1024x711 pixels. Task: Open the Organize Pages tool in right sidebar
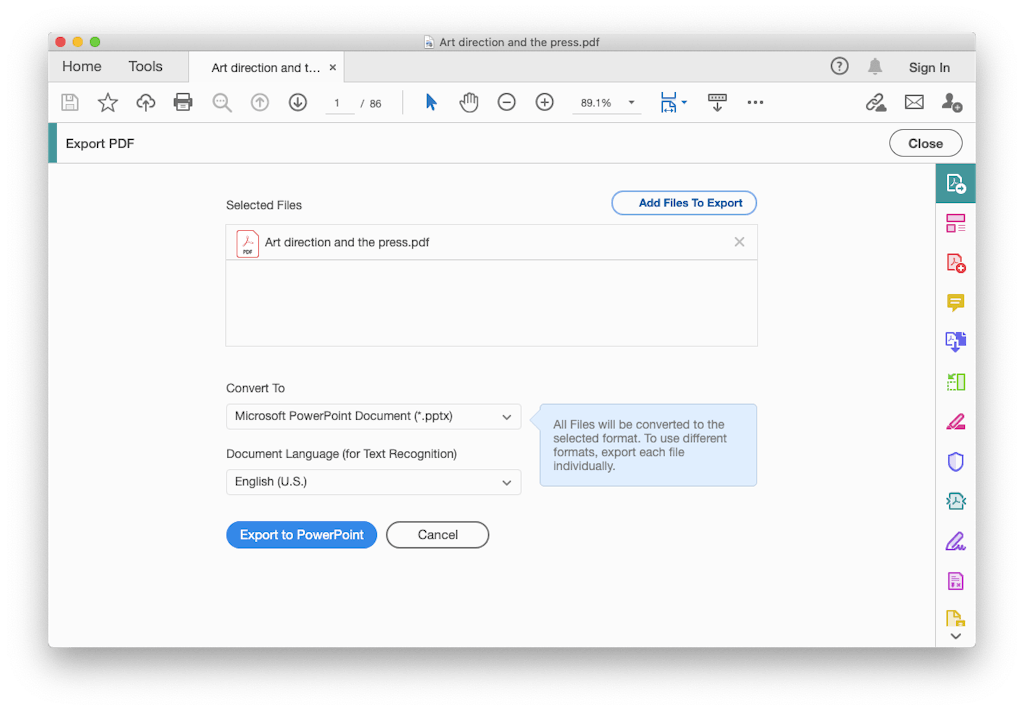955,222
